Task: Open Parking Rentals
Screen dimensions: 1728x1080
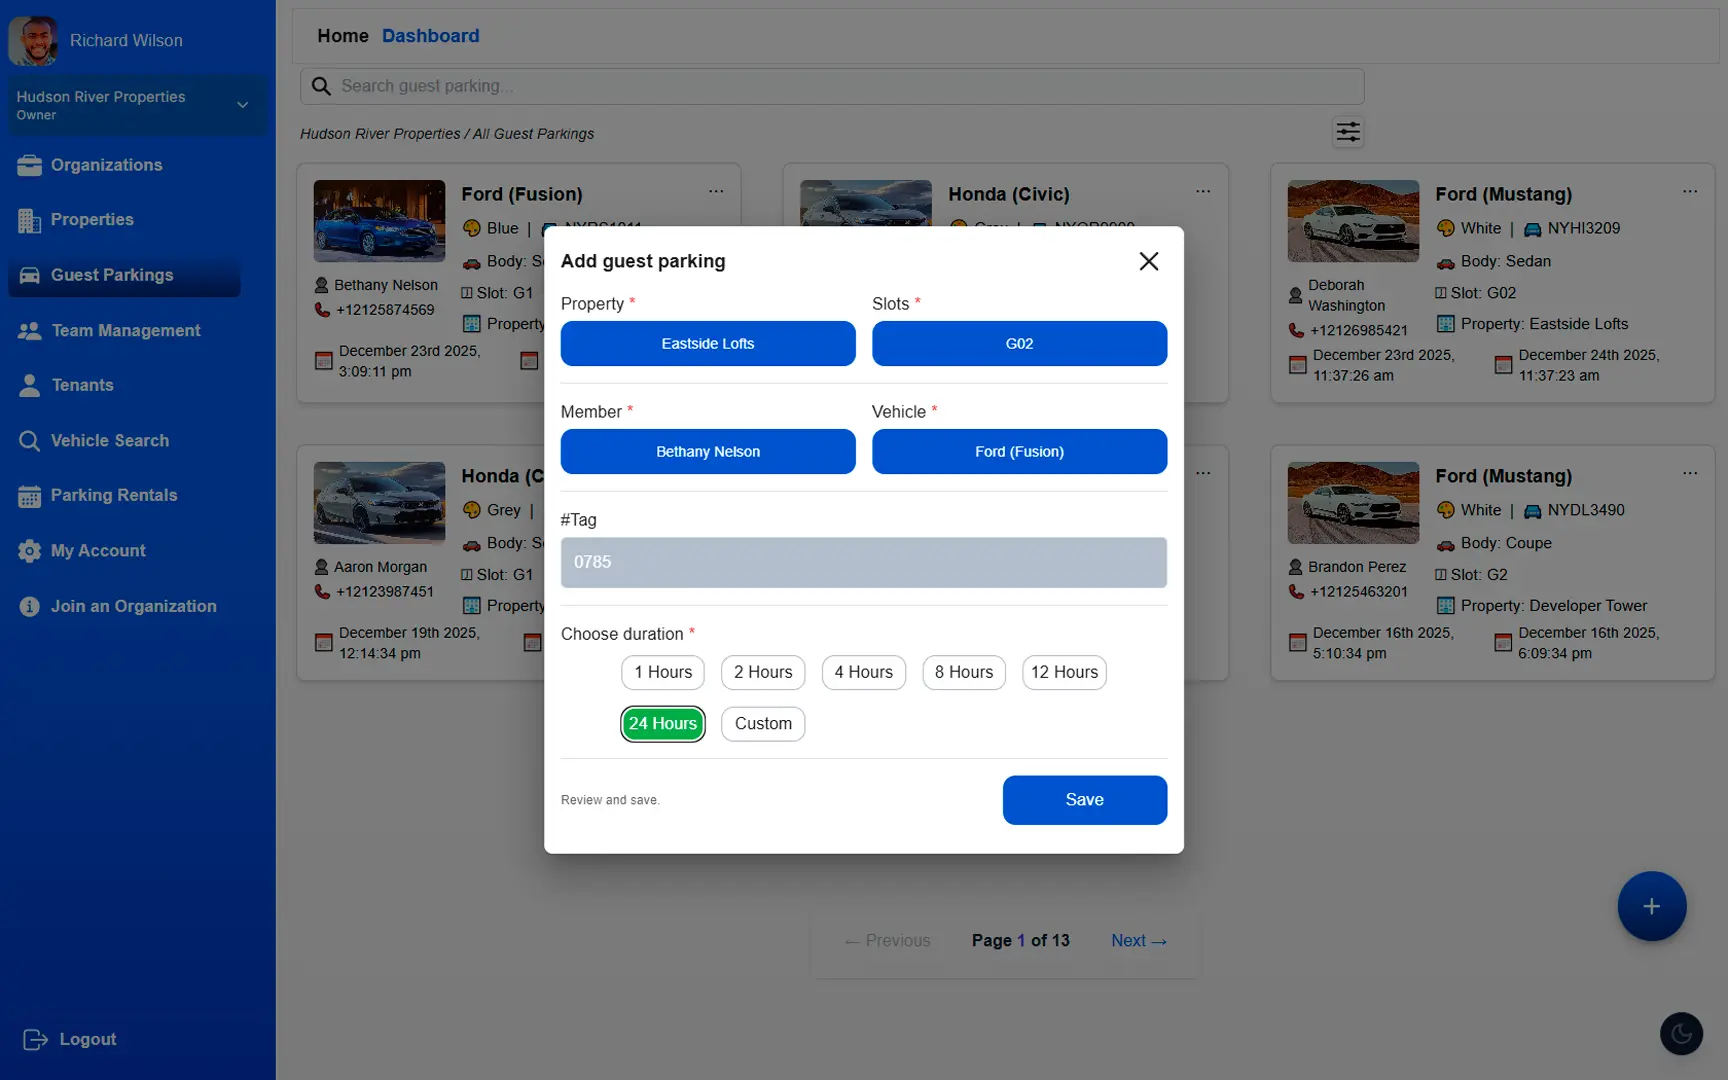Action: [112, 495]
